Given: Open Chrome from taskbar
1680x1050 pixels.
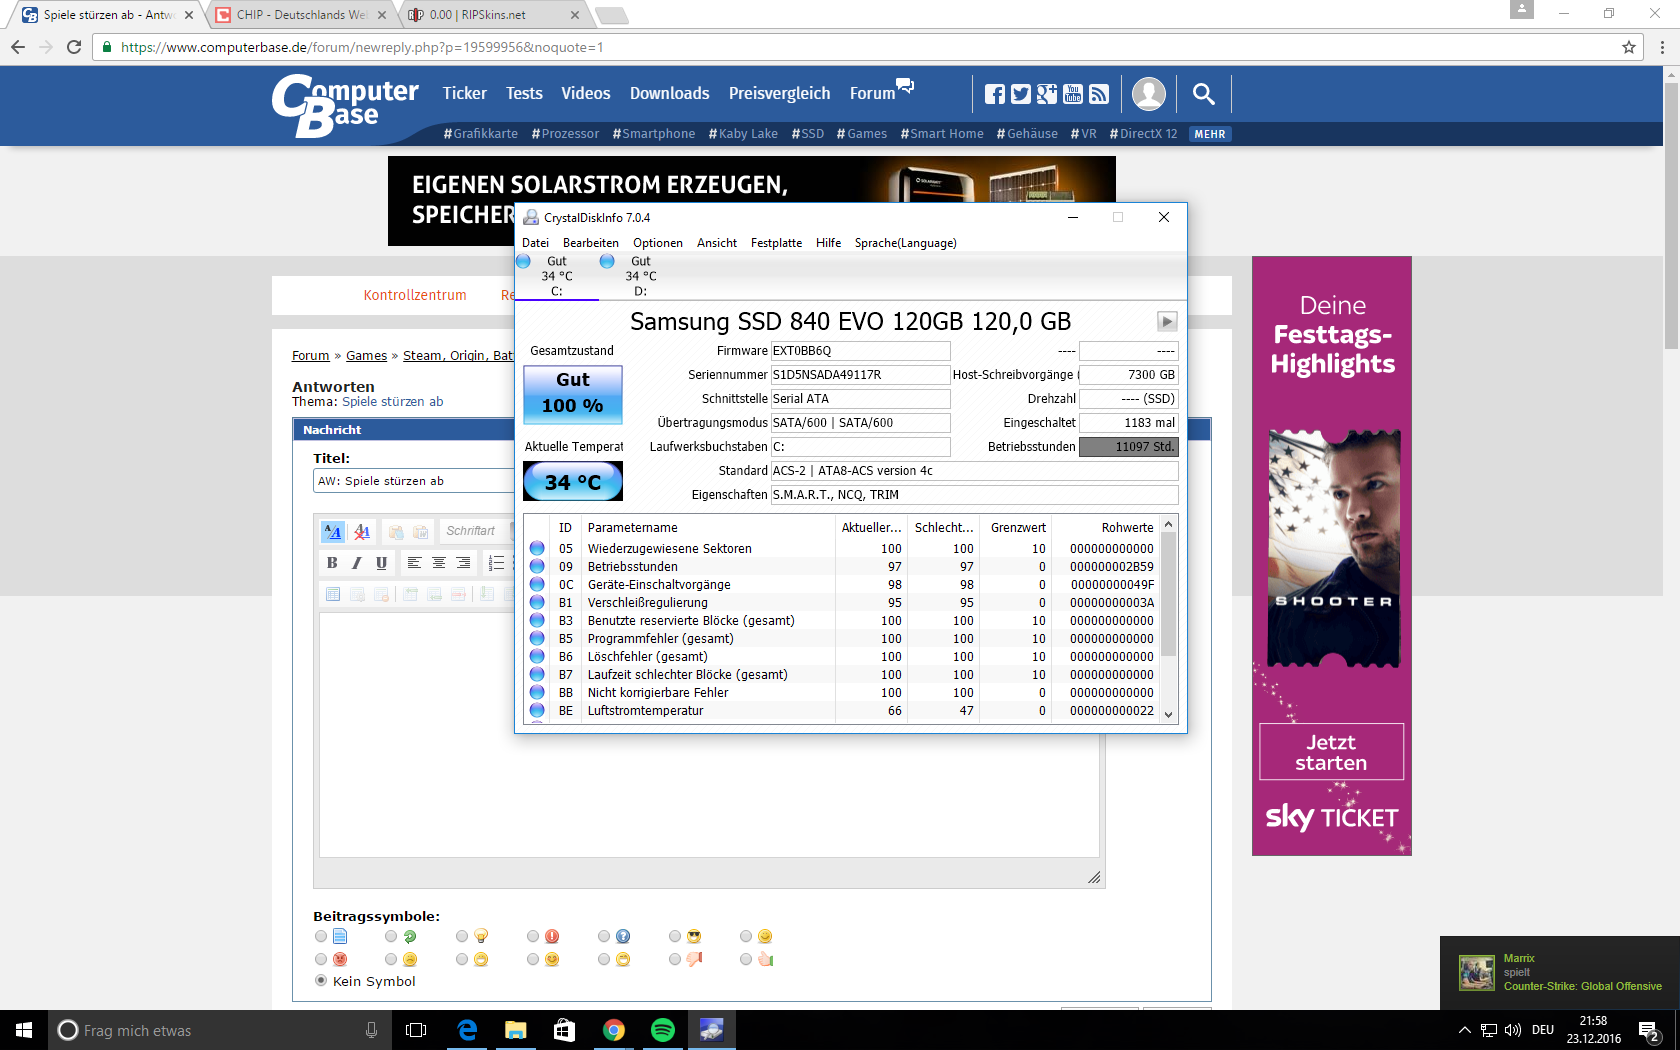Looking at the screenshot, I should click(613, 1030).
